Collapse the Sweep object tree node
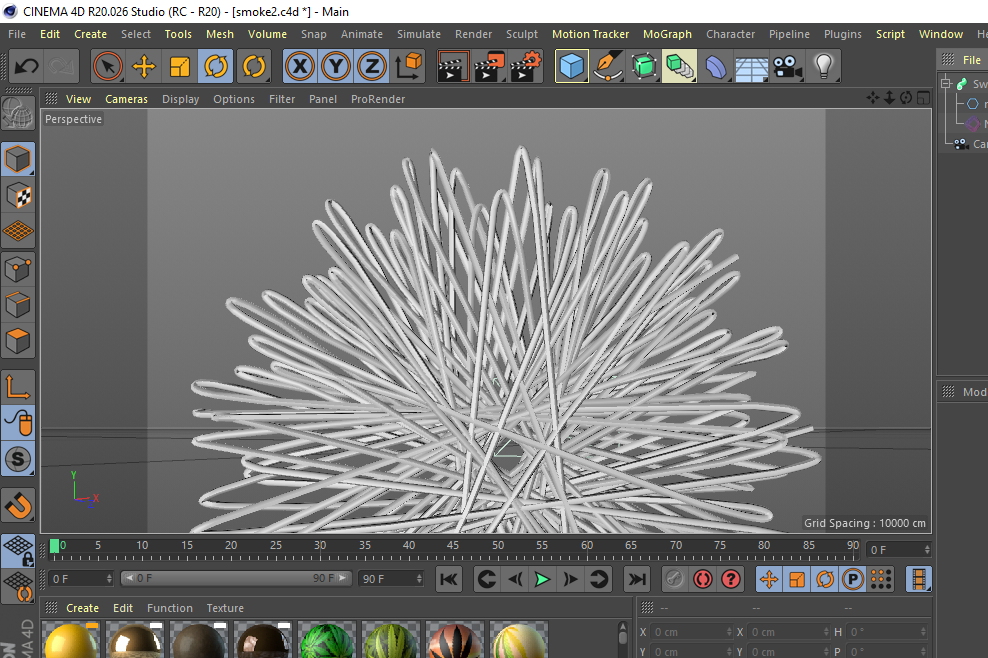 click(x=946, y=83)
